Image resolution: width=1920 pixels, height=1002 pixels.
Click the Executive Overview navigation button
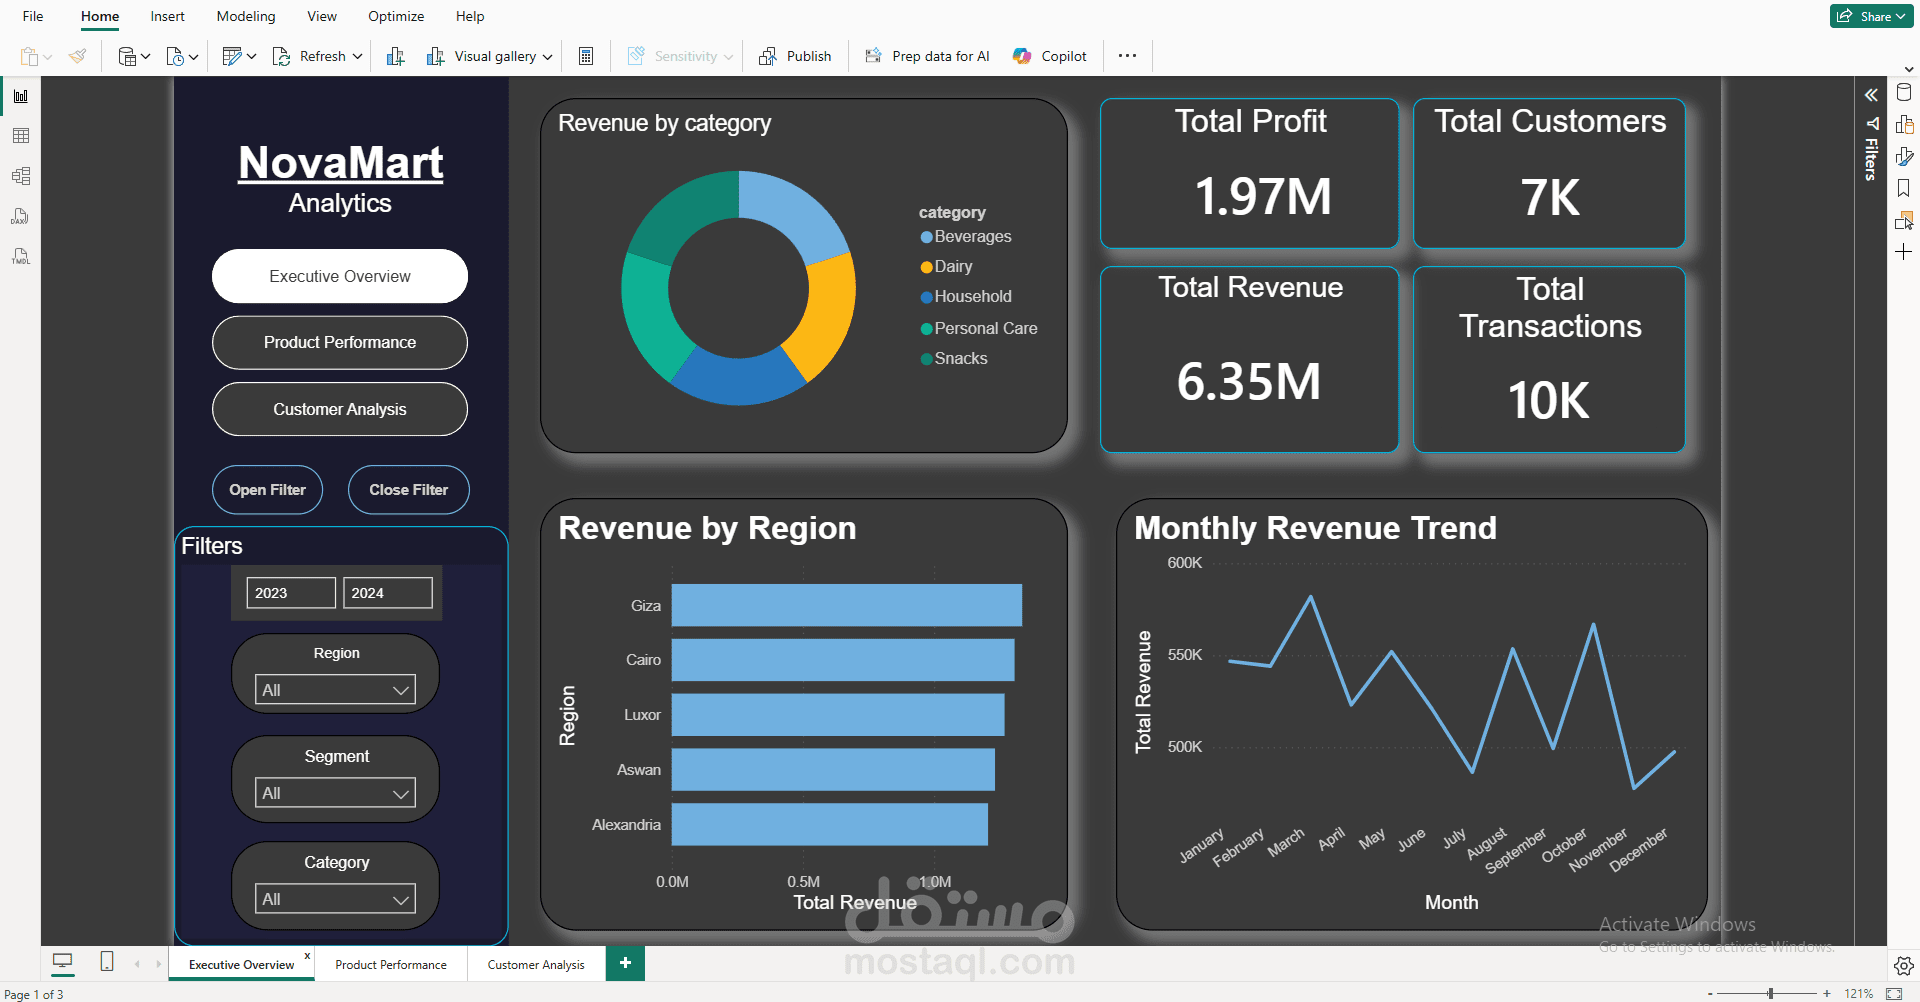(x=340, y=276)
